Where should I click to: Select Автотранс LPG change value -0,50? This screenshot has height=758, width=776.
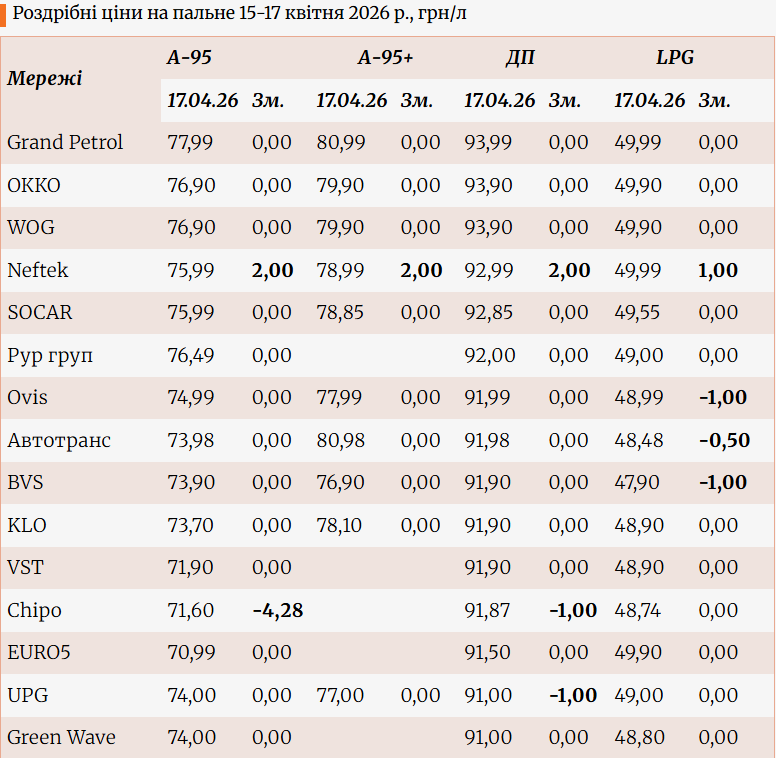[724, 441]
